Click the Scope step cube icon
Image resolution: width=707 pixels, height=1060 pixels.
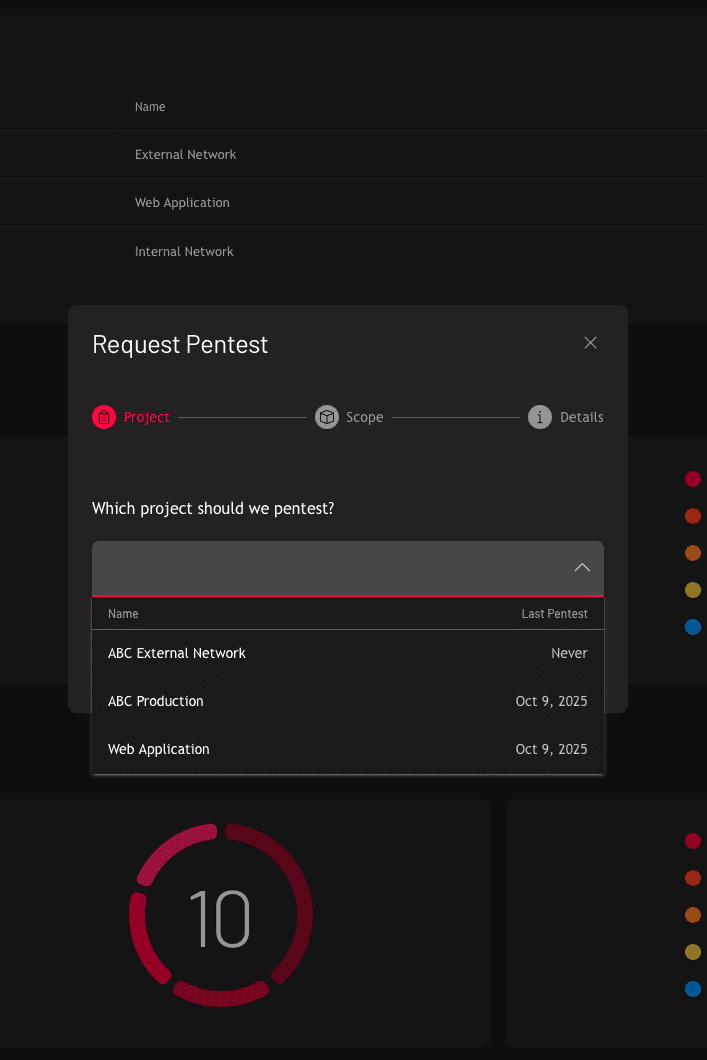click(327, 417)
